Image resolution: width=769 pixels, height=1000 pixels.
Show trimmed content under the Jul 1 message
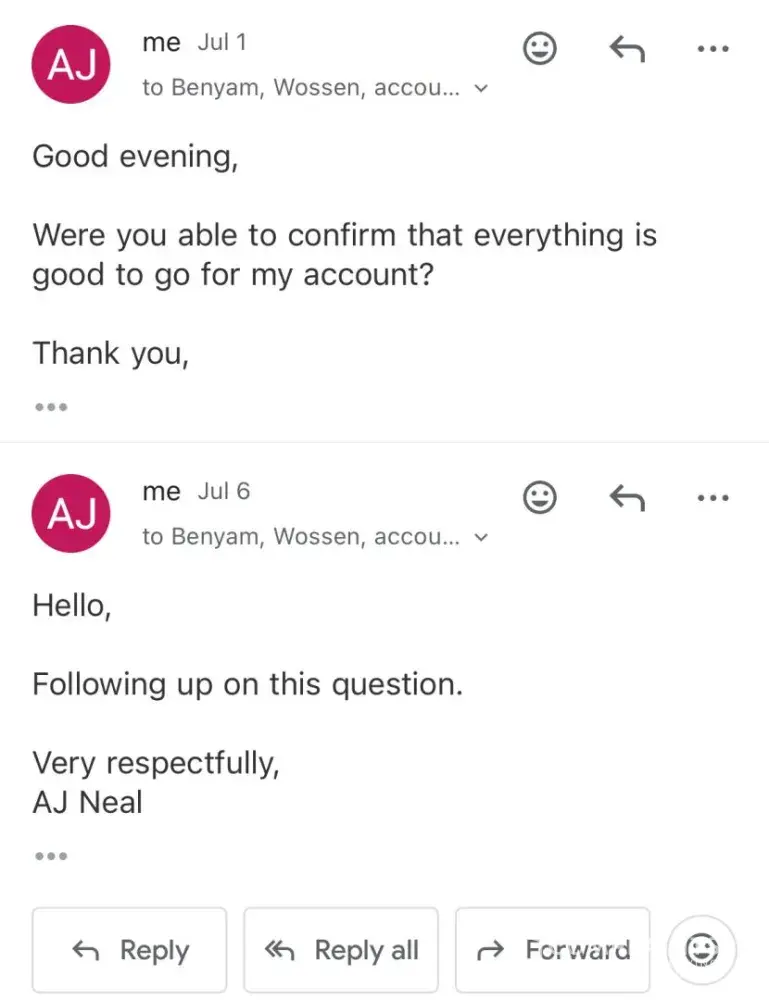click(51, 407)
